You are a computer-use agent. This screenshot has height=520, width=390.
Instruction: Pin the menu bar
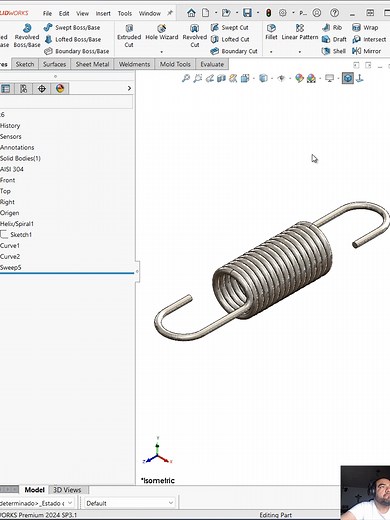[170, 13]
